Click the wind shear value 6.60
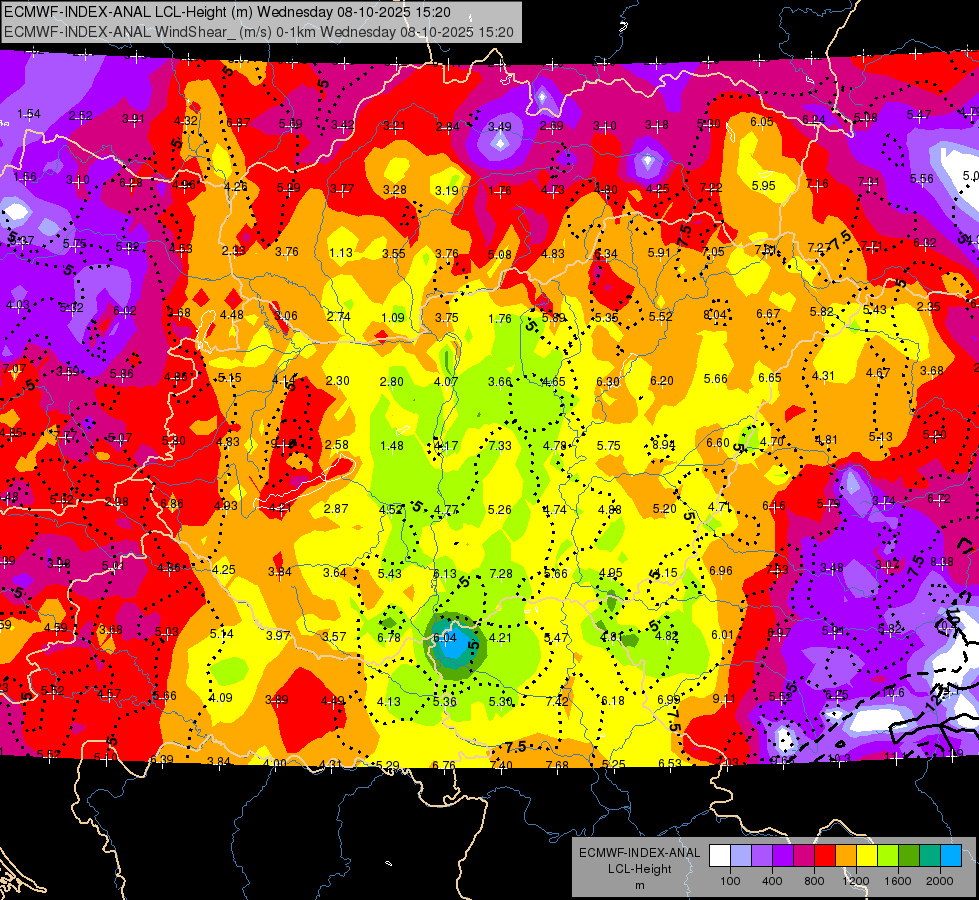Viewport: 979px width, 900px height. 717,443
